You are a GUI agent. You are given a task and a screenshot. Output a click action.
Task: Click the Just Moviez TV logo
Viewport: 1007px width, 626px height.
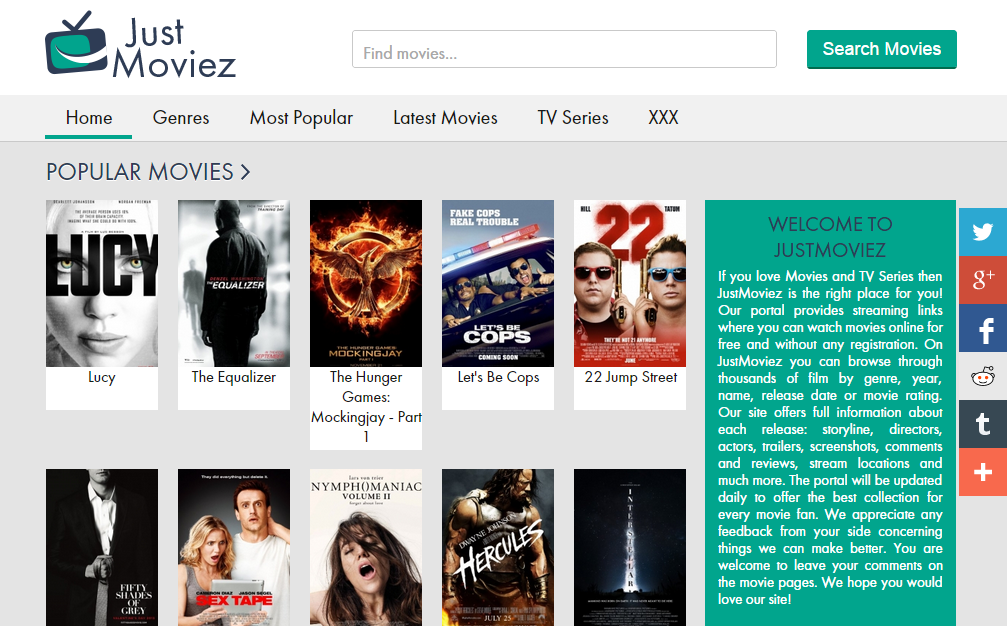[x=141, y=46]
